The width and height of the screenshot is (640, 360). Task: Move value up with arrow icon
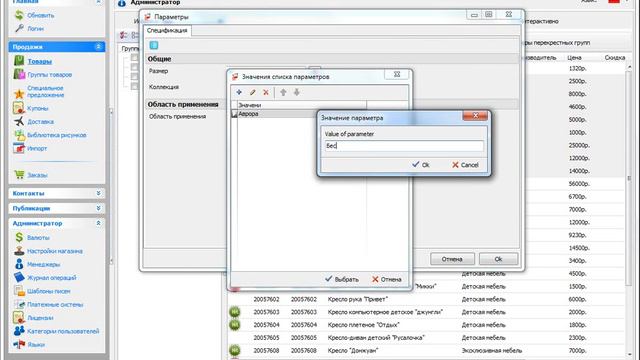coord(283,92)
